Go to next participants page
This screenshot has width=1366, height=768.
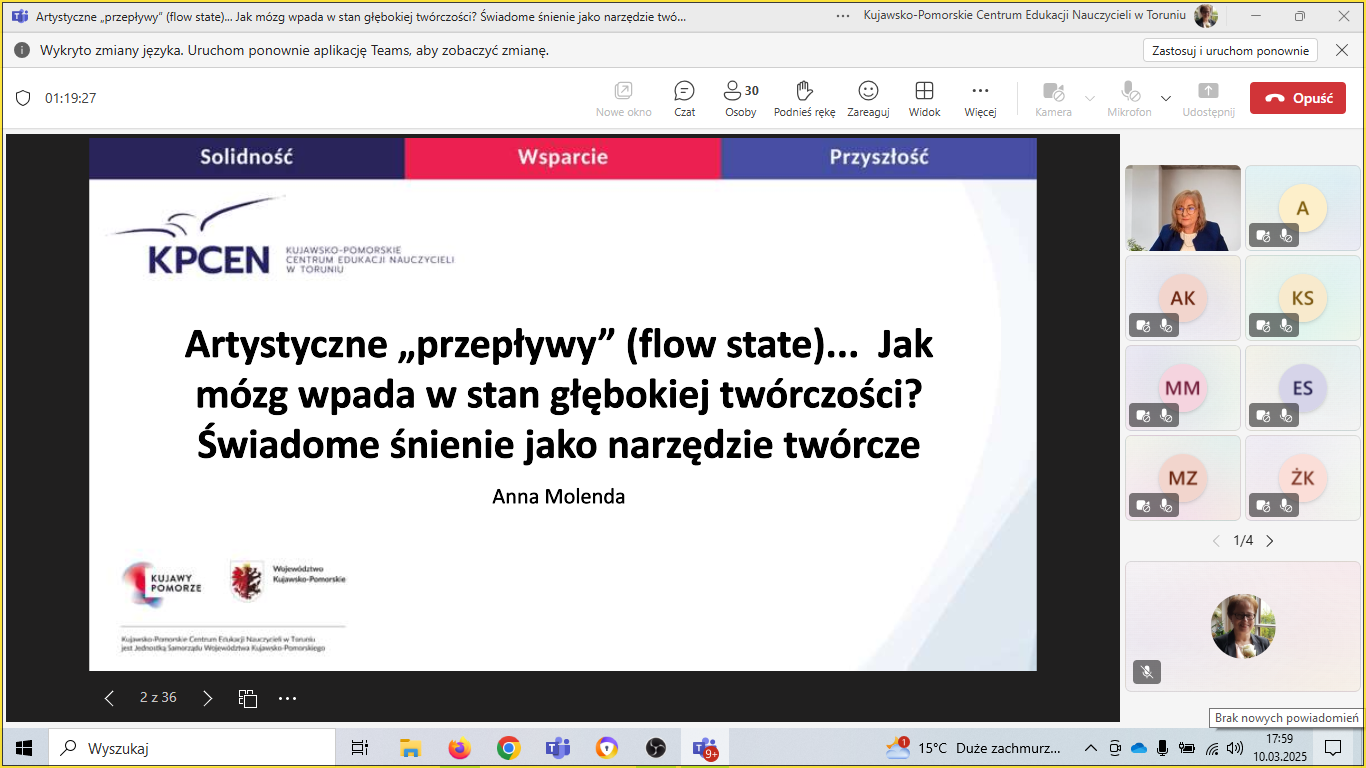tap(1270, 541)
